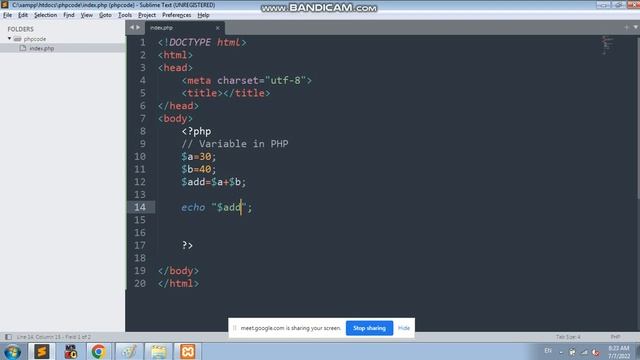Open the Goto menu
Image resolution: width=640 pixels, height=360 pixels.
[x=105, y=15]
